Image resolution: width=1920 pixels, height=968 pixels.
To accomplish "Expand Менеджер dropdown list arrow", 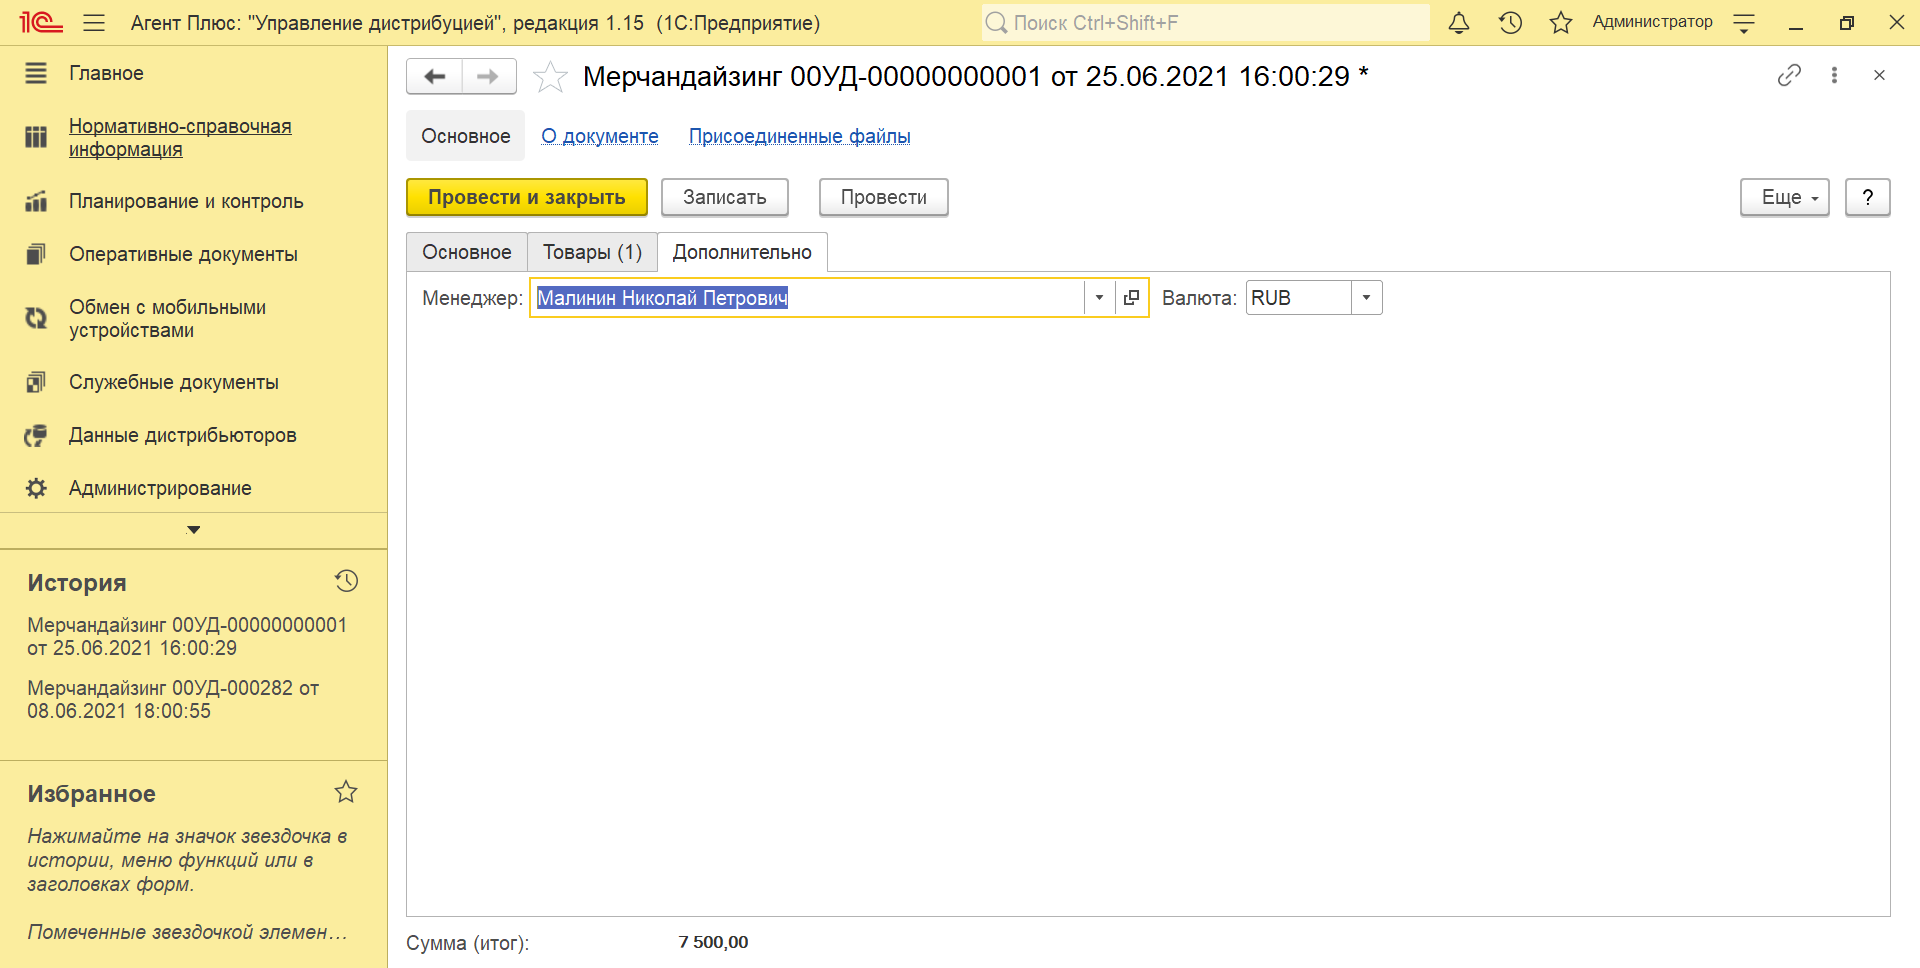I will [1099, 298].
